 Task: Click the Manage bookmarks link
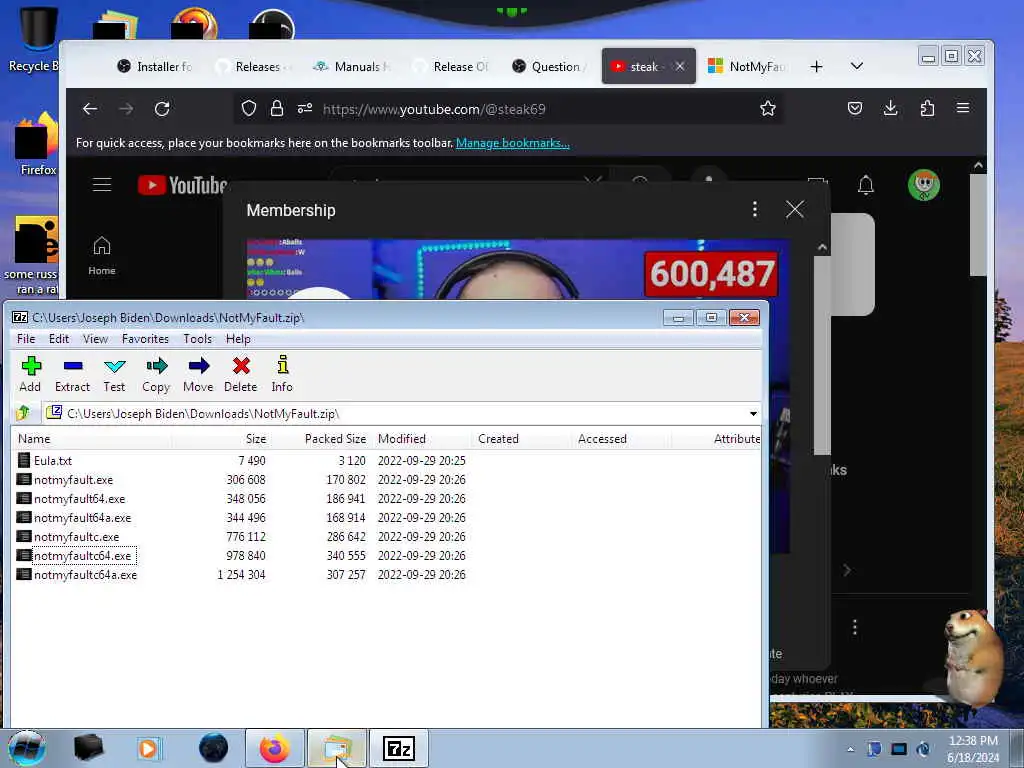click(x=513, y=143)
